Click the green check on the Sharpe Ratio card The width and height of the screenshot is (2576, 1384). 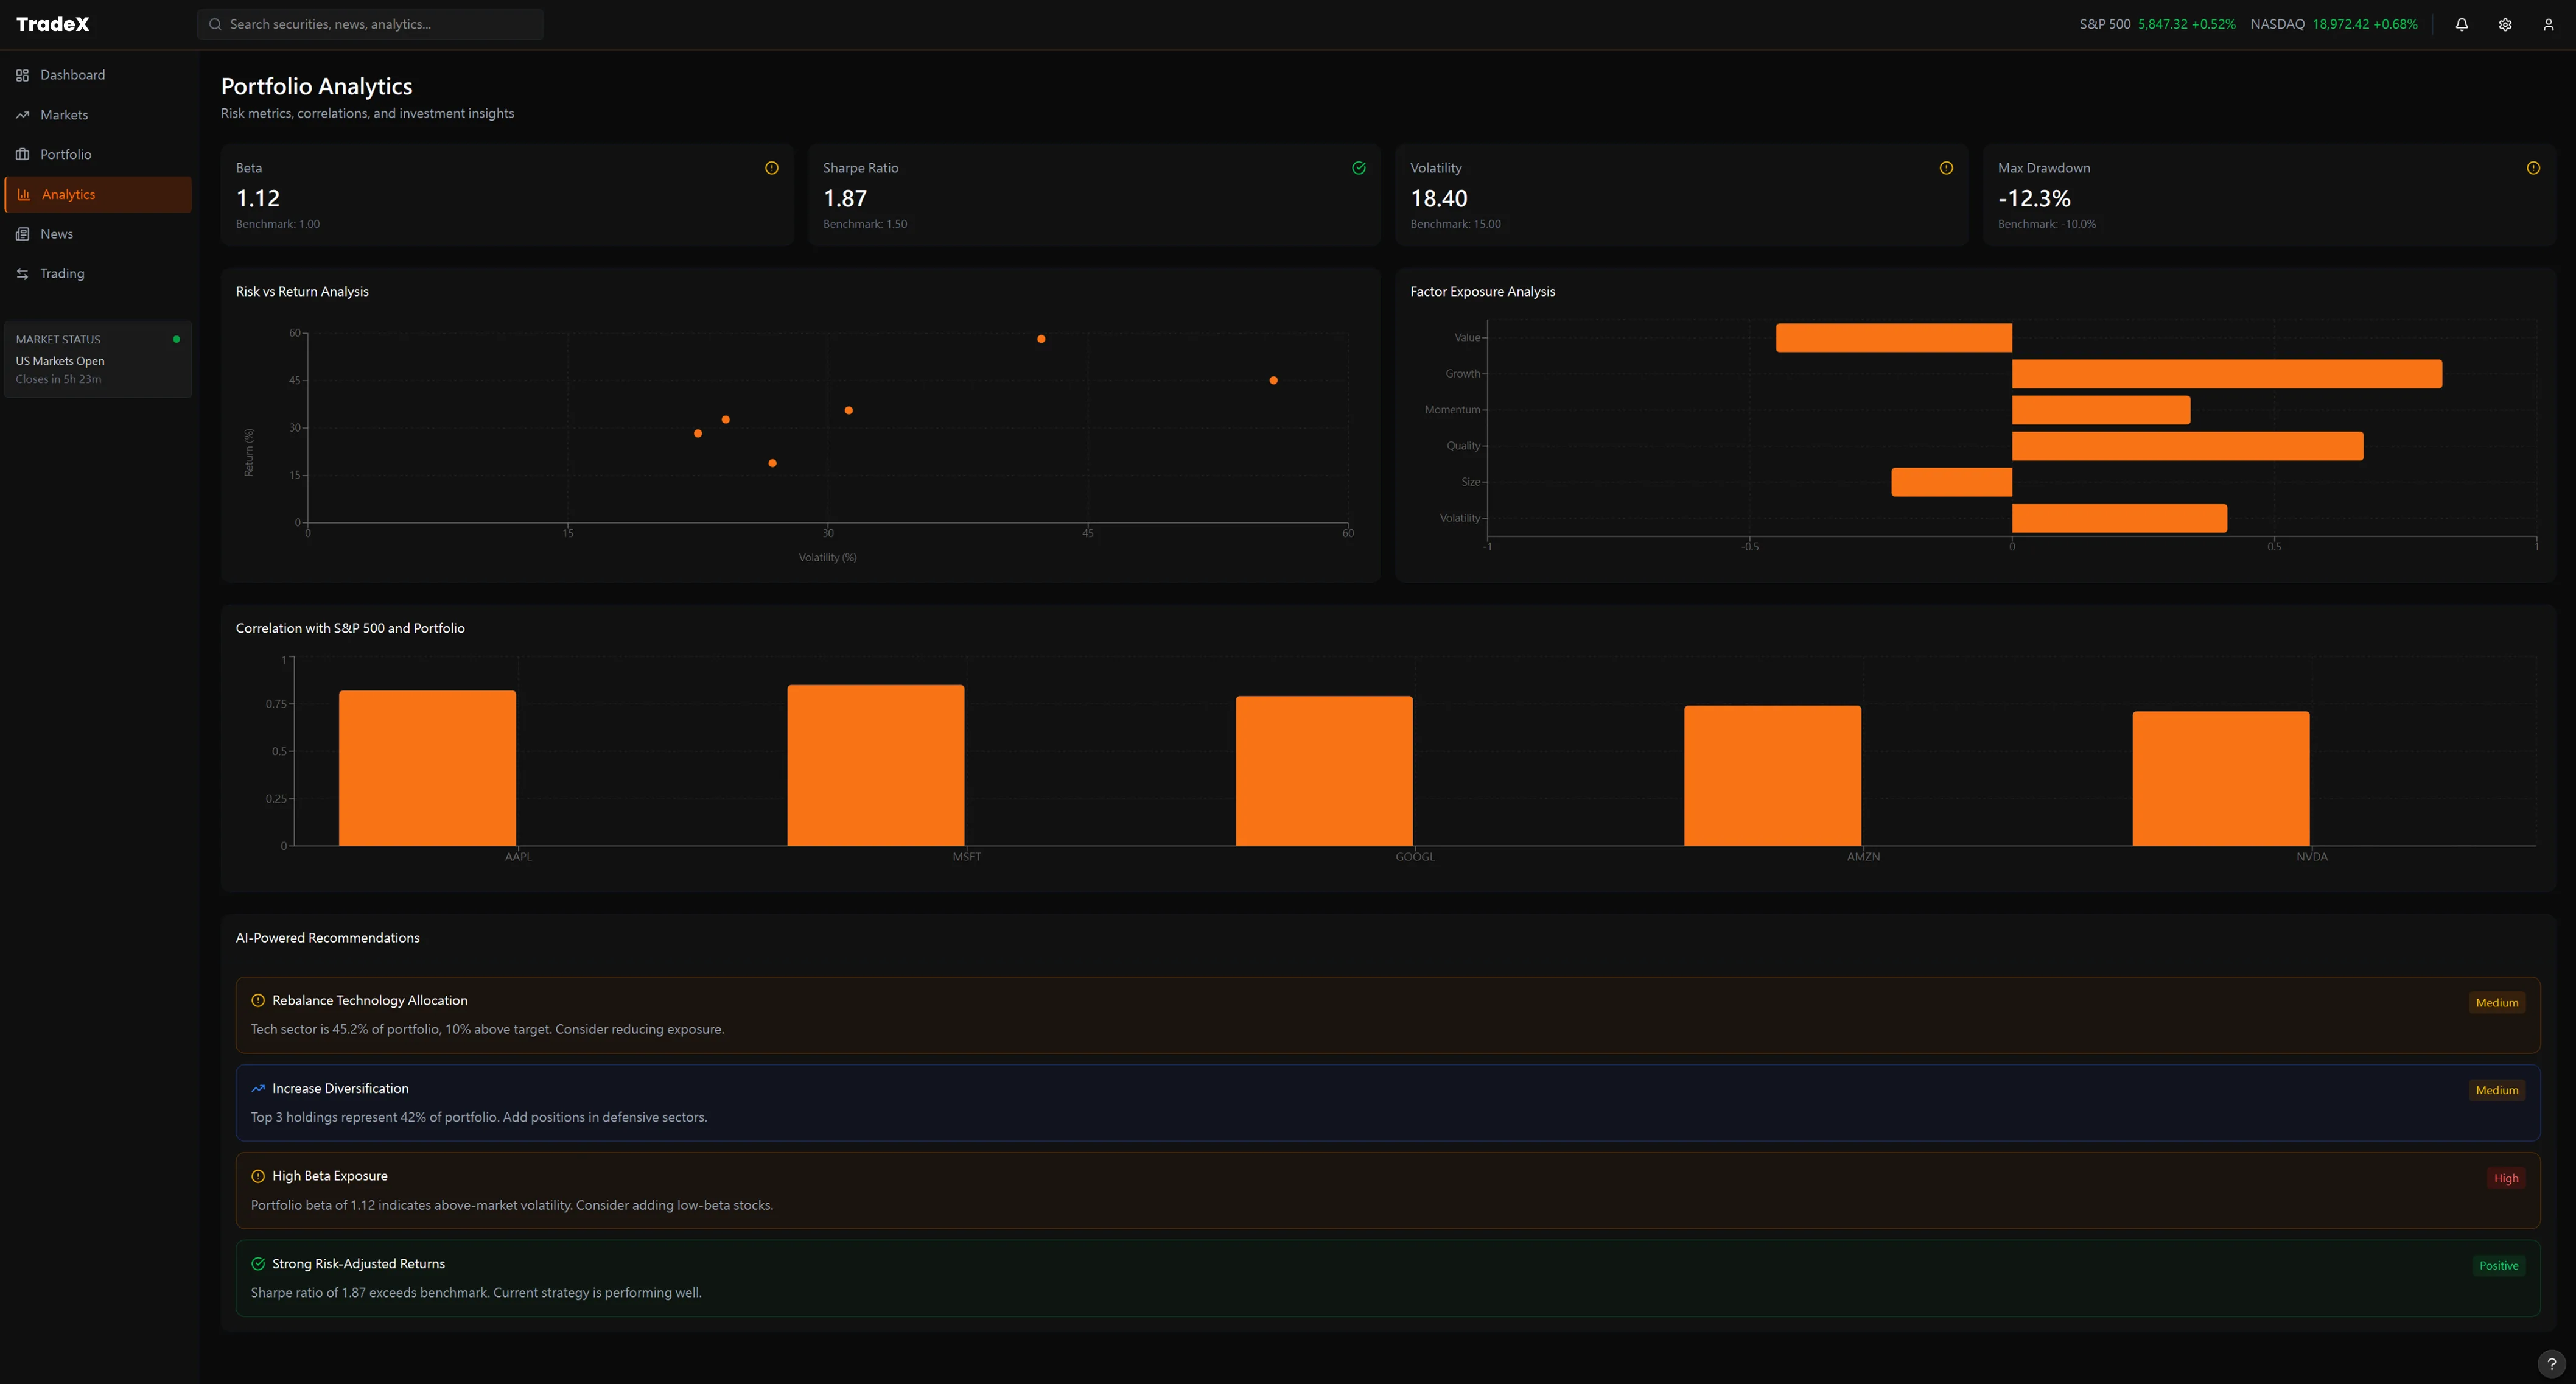click(1358, 168)
